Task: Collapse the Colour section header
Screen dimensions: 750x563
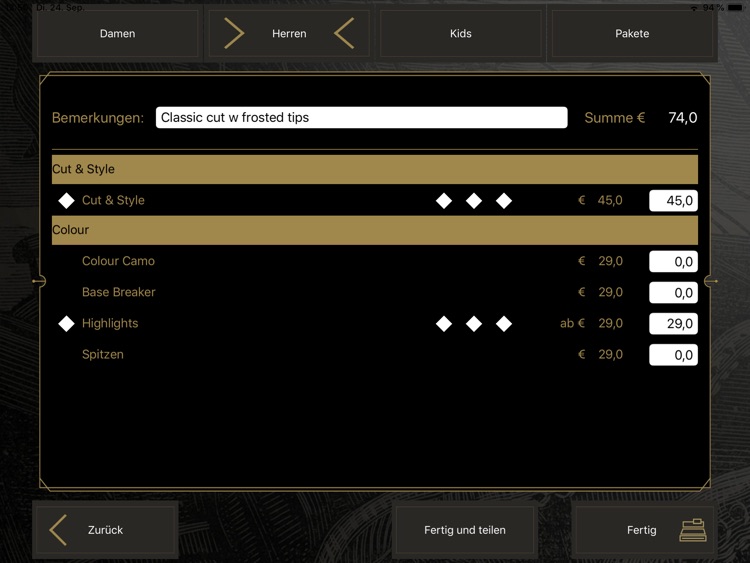Action: [x=375, y=230]
